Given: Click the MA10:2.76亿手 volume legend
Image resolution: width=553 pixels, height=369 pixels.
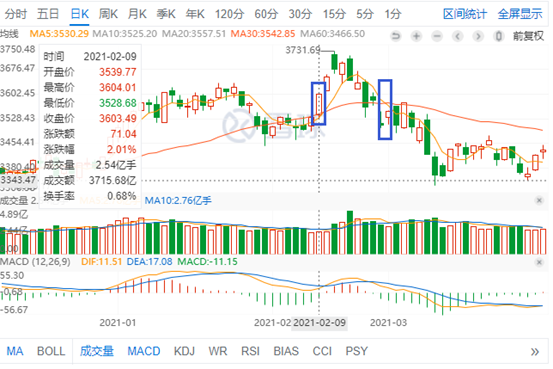Looking at the screenshot, I should coord(178,201).
